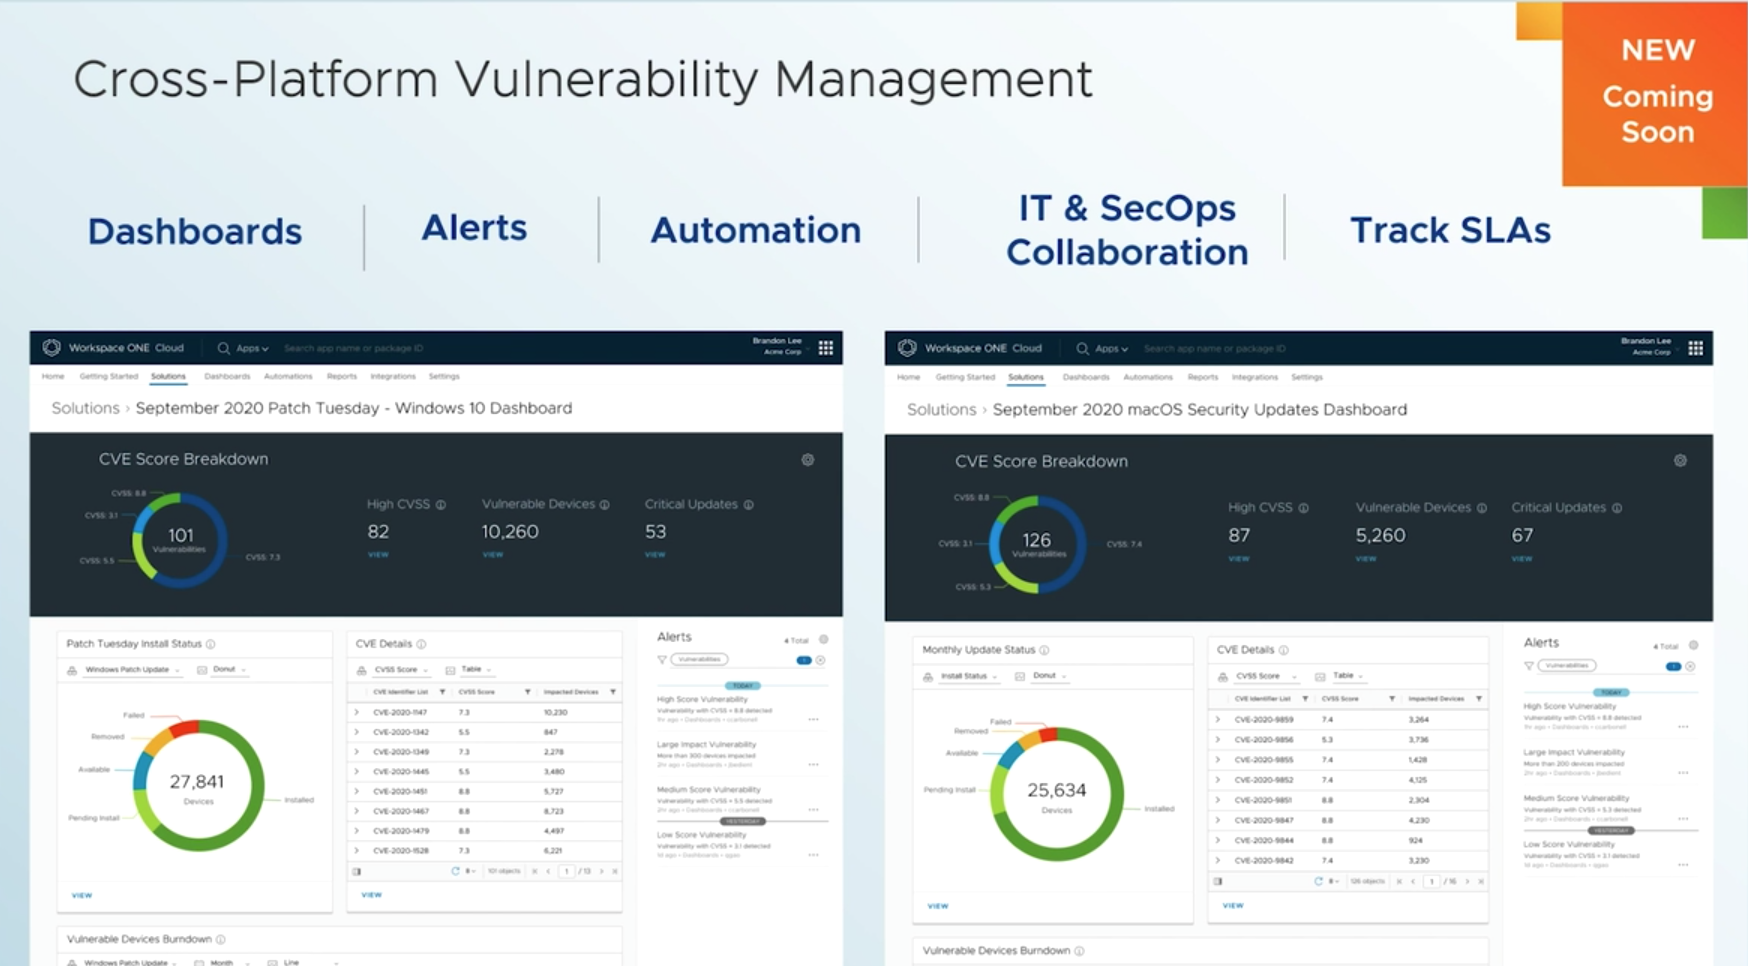This screenshot has height=966, width=1748.
Task: Click the page number input in CVE Details pagination
Action: (x=566, y=870)
